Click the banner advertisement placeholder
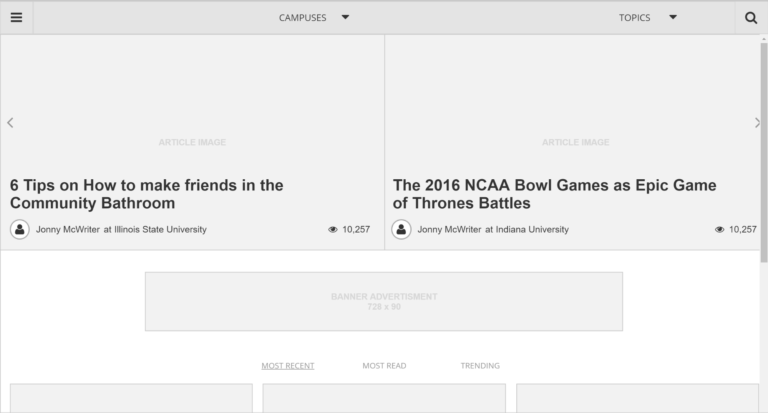The height and width of the screenshot is (413, 768). point(384,301)
